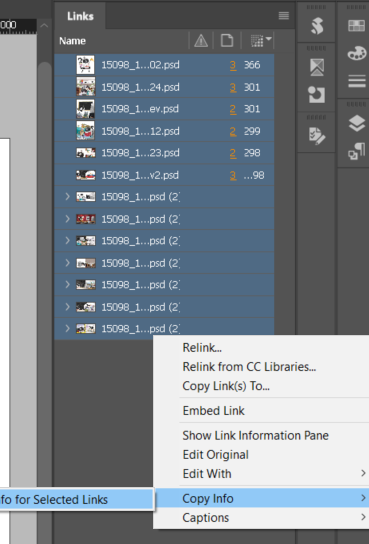Open the Color palette panel icon
This screenshot has width=369, height=544.
[x=357, y=54]
